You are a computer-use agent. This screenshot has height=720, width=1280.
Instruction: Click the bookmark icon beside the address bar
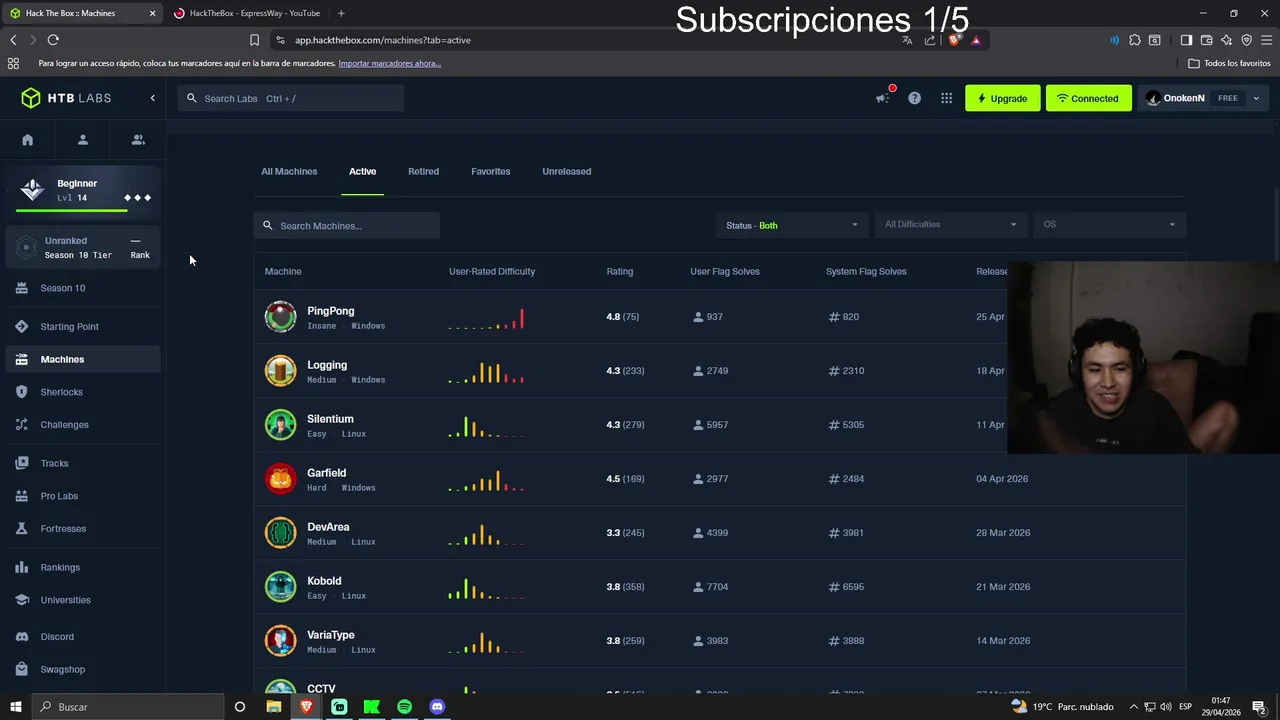pyautogui.click(x=254, y=40)
